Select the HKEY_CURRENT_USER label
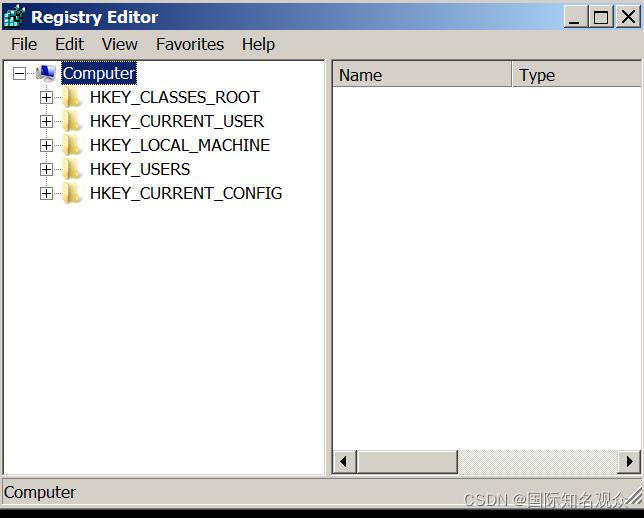 tap(177, 122)
